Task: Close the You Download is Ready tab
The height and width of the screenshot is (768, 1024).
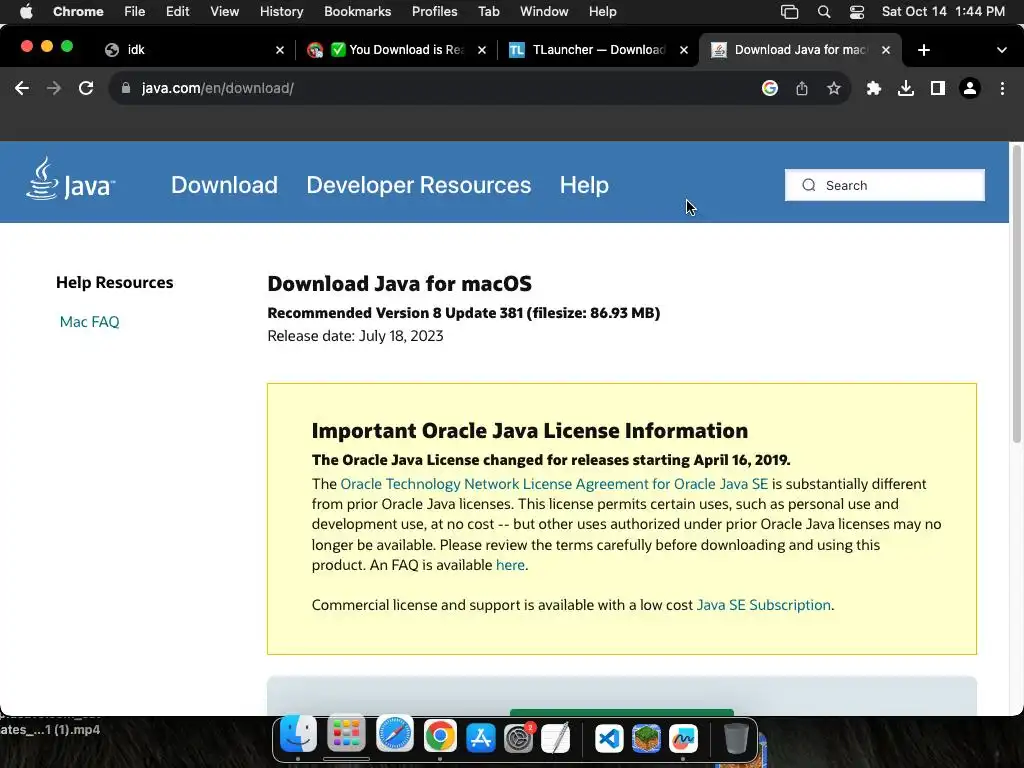Action: click(x=482, y=50)
